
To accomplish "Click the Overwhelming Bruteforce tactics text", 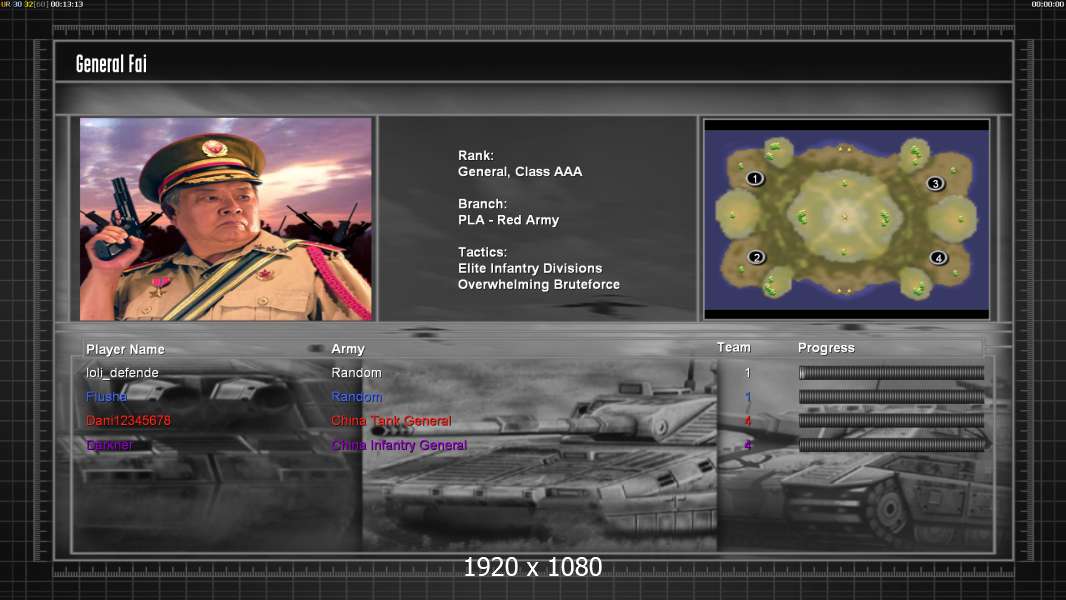I will tap(538, 285).
